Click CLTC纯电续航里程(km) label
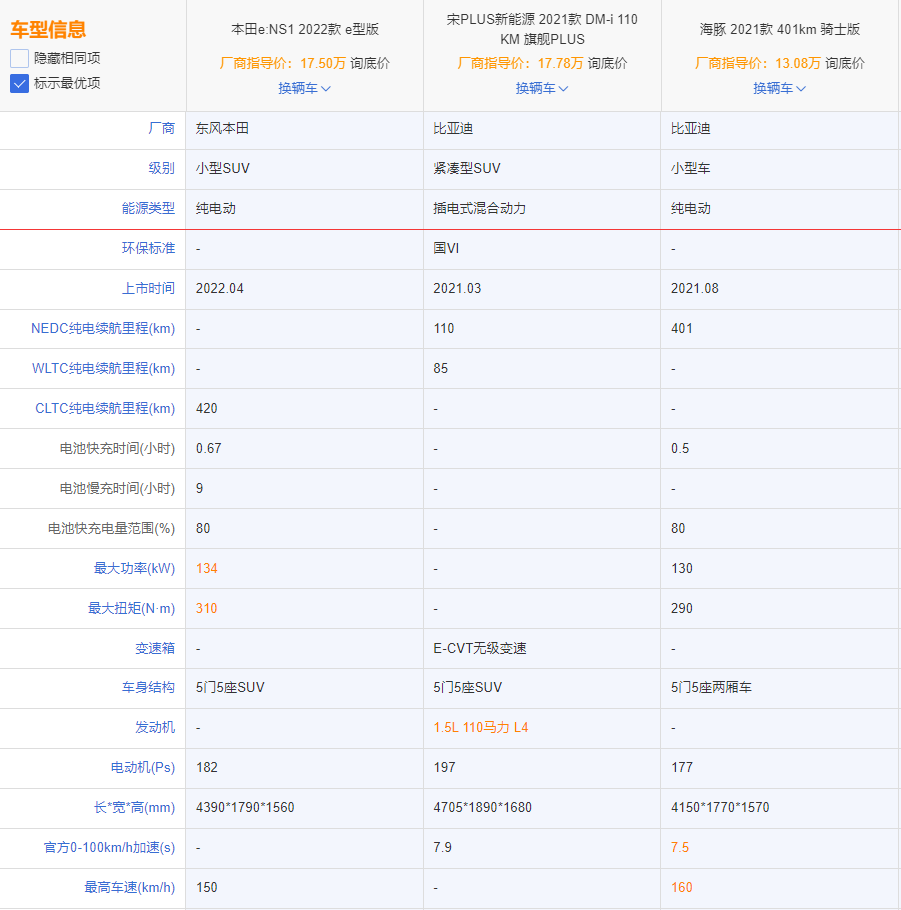Screen dimensions: 901x910 click(105, 409)
